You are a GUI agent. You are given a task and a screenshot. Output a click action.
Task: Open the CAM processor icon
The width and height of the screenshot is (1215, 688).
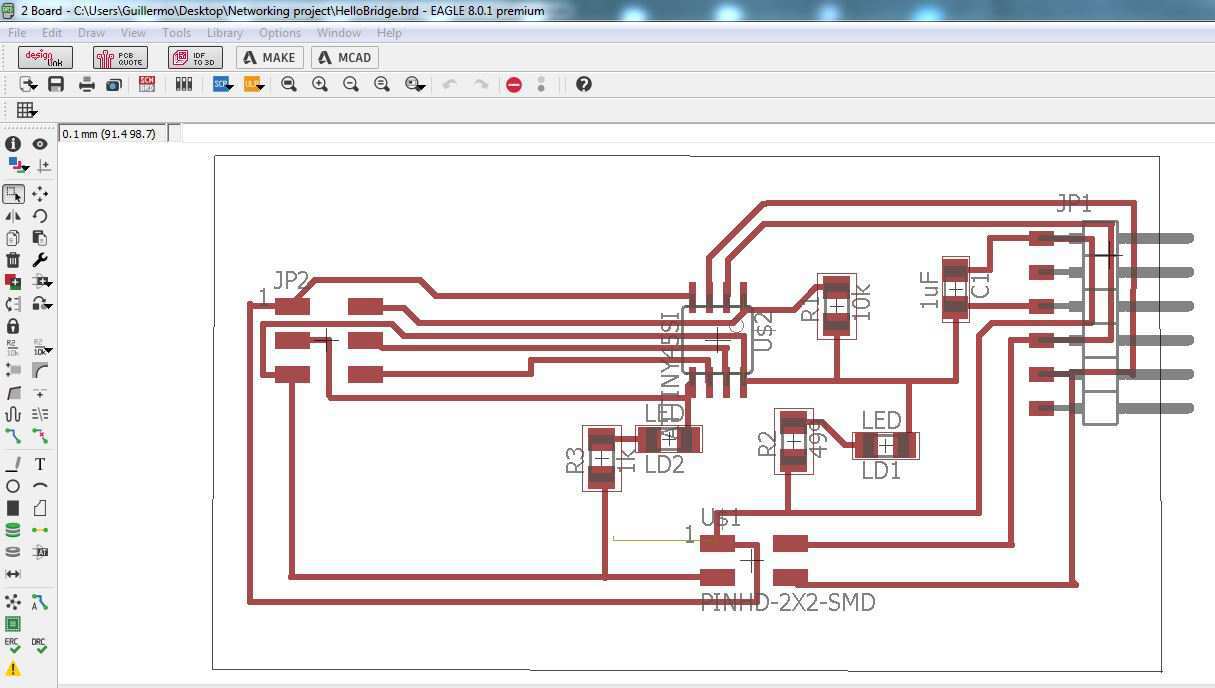pos(114,85)
